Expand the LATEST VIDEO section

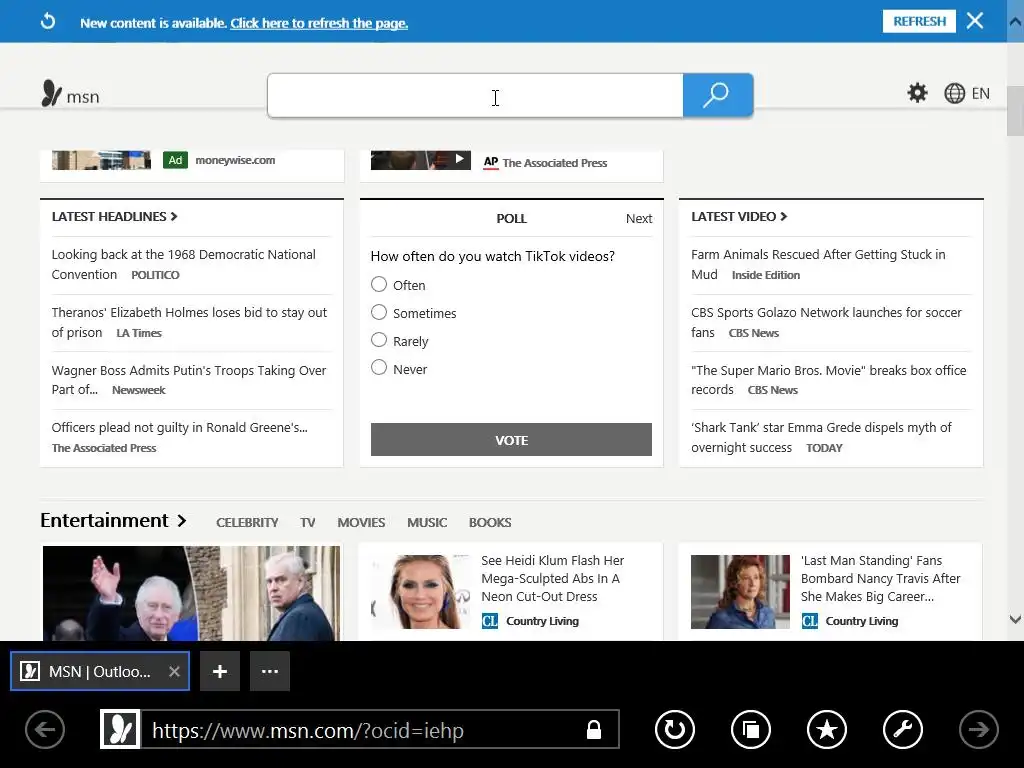click(x=739, y=217)
